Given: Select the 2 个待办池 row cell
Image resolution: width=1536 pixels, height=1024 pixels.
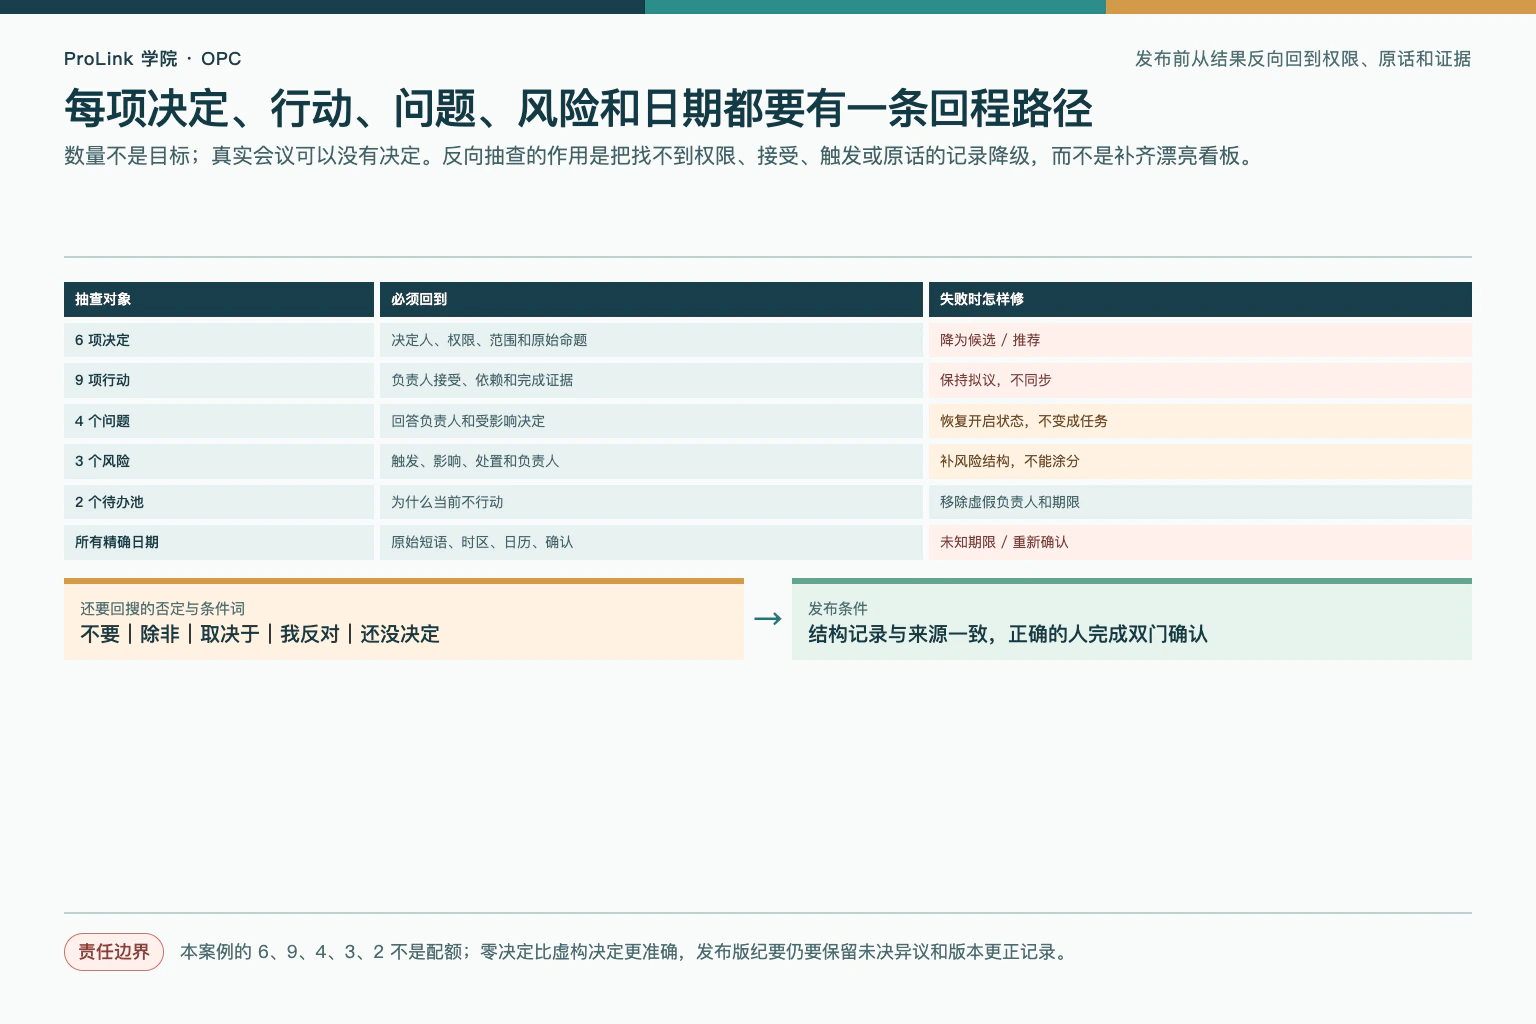Looking at the screenshot, I should 219,502.
